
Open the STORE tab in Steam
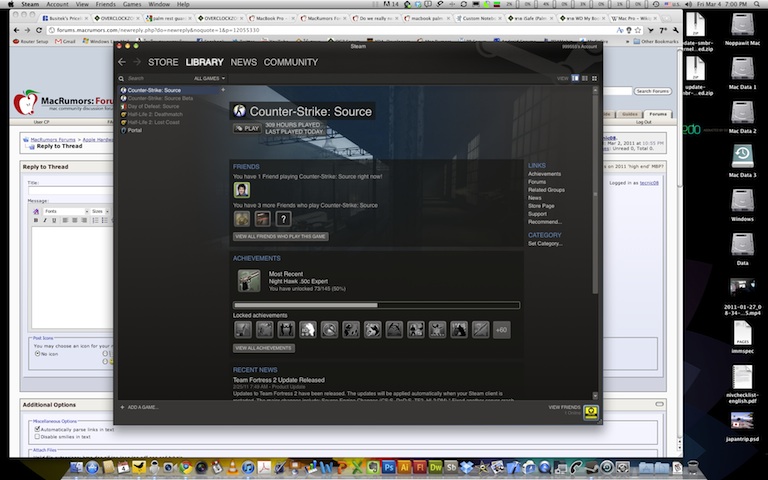163,62
